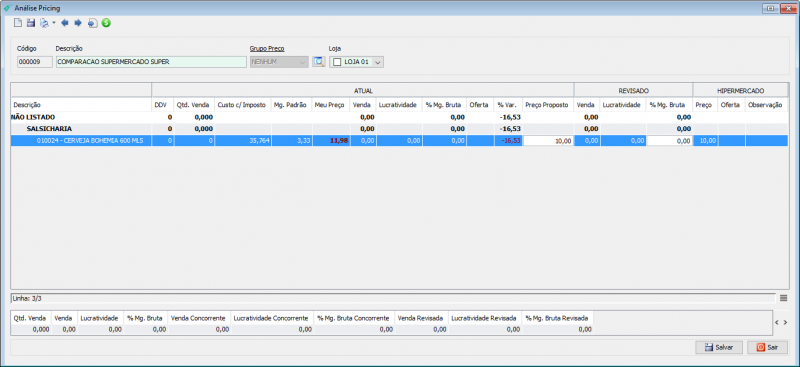This screenshot has width=800, height=367.
Task: Click the Código field 000009
Action: 35,62
